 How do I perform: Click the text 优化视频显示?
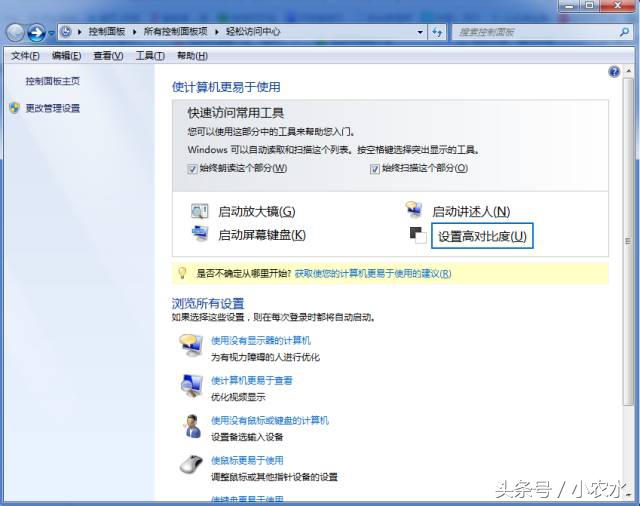point(238,397)
